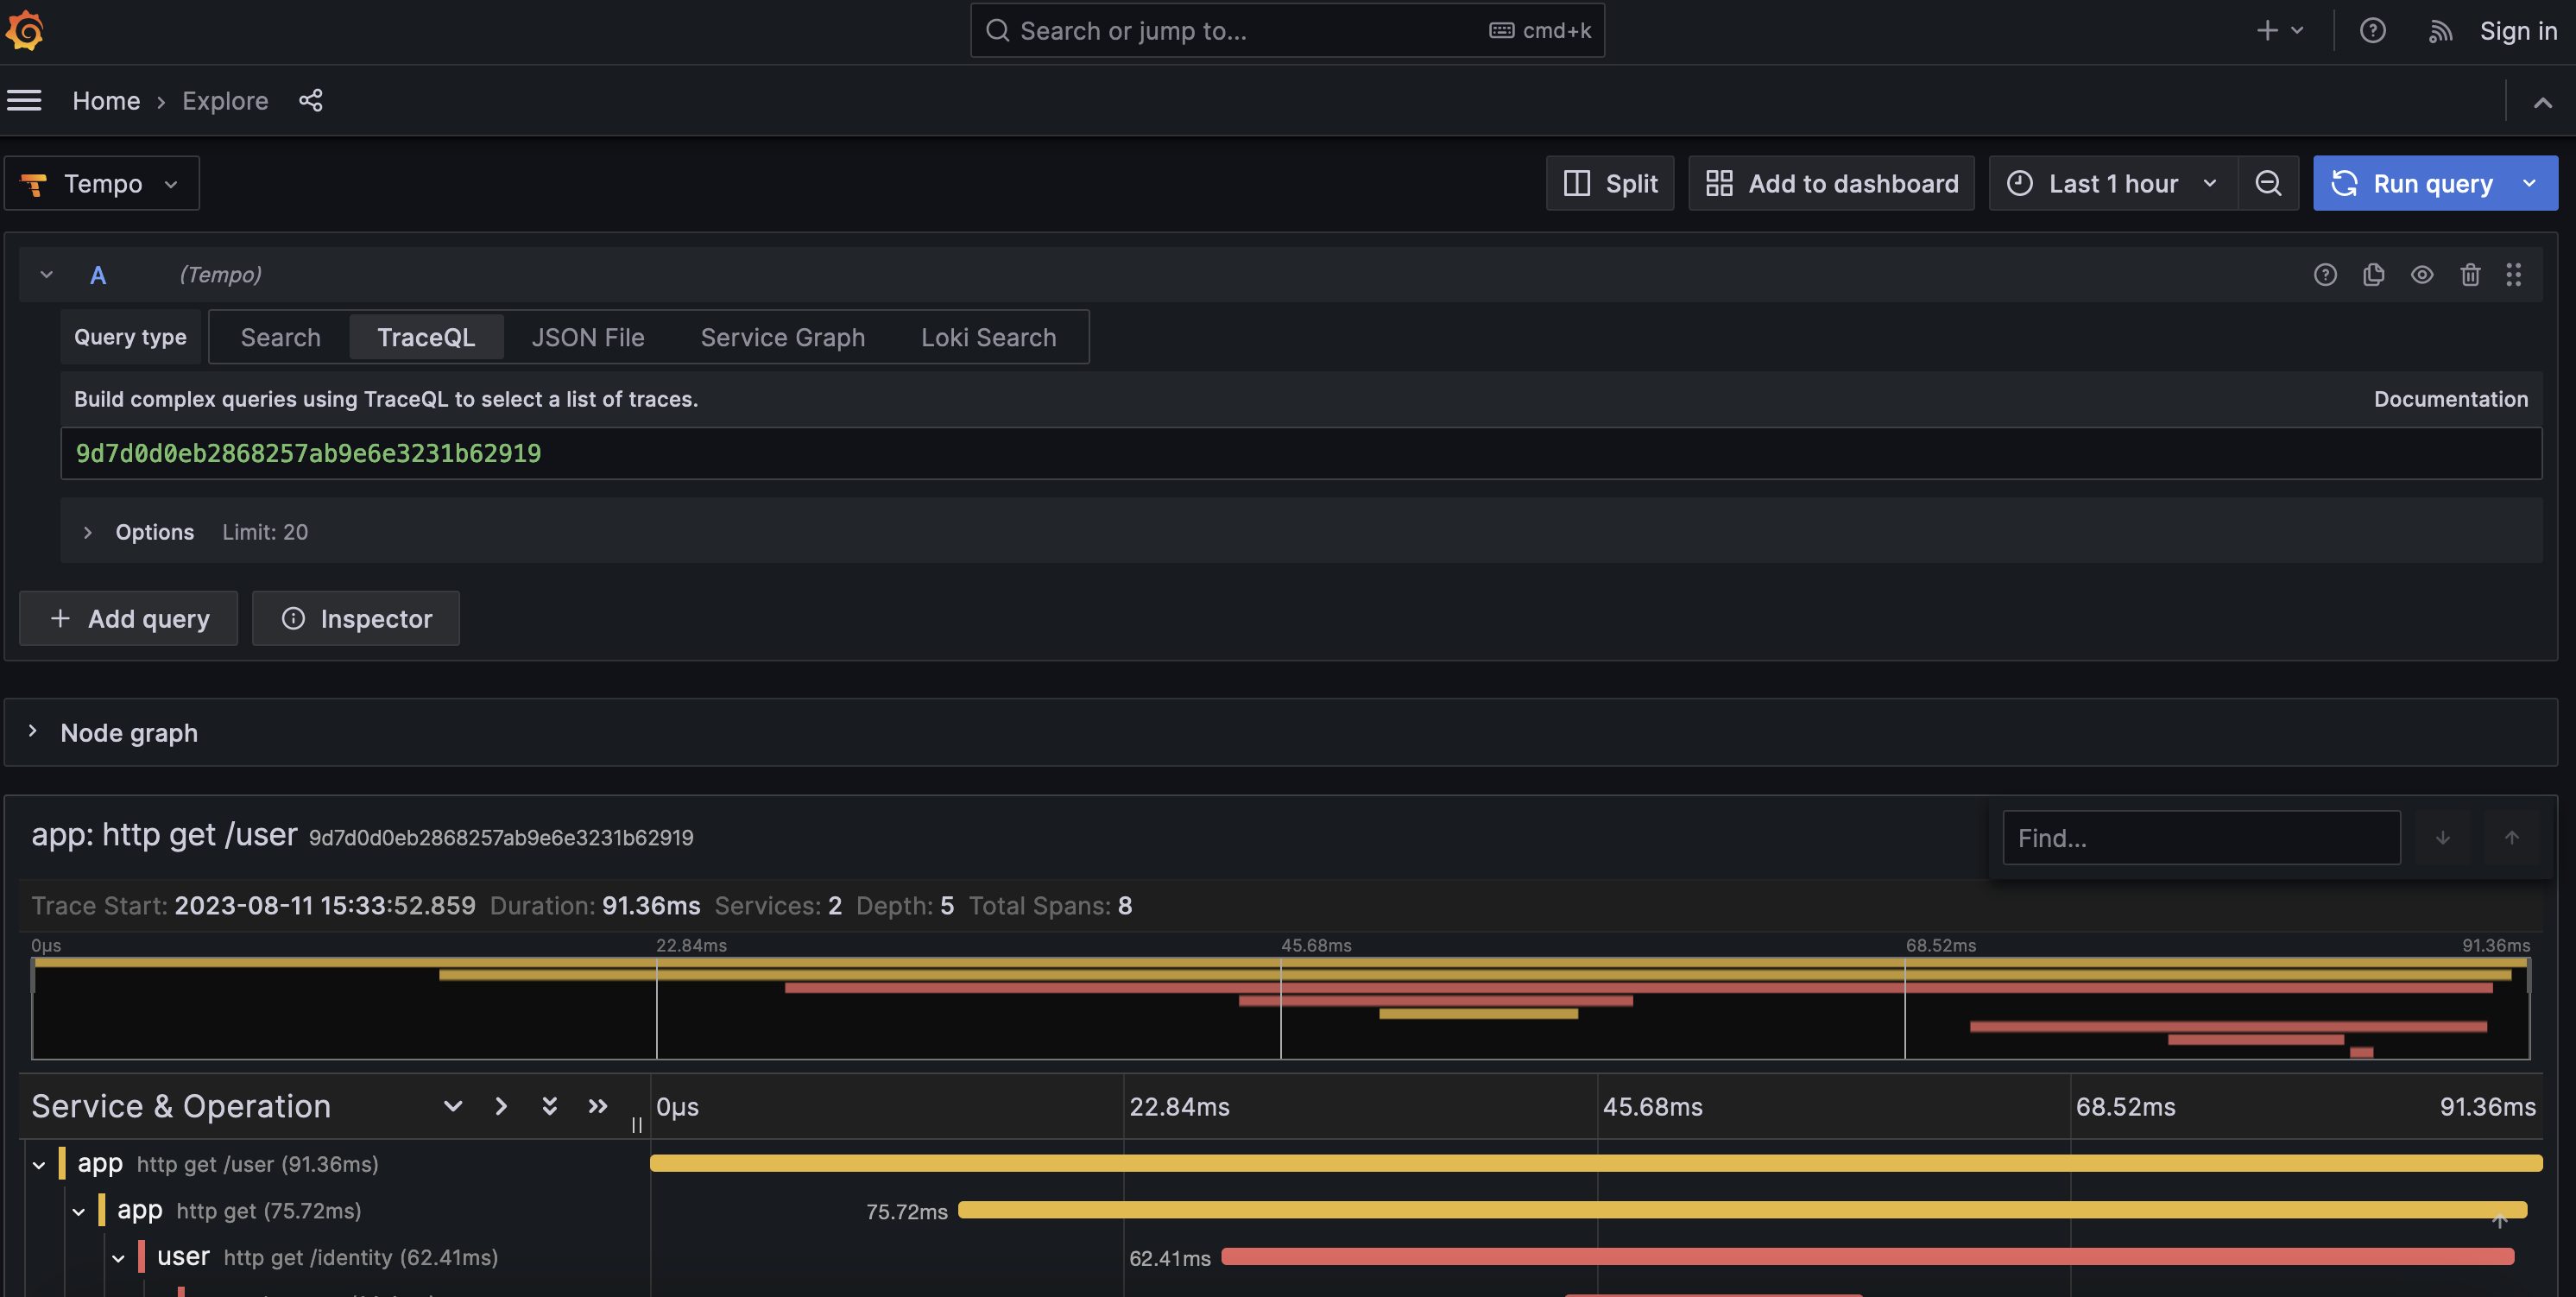Click the yellow 91.36ms app span bar
The width and height of the screenshot is (2576, 1297).
[x=1596, y=1163]
